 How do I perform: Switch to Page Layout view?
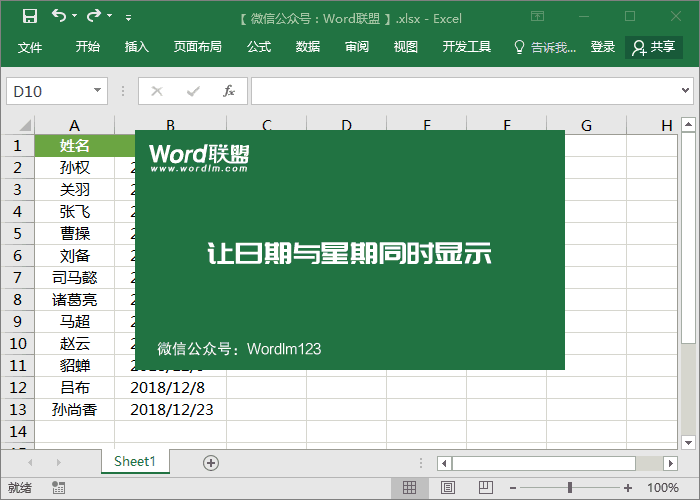coord(446,488)
